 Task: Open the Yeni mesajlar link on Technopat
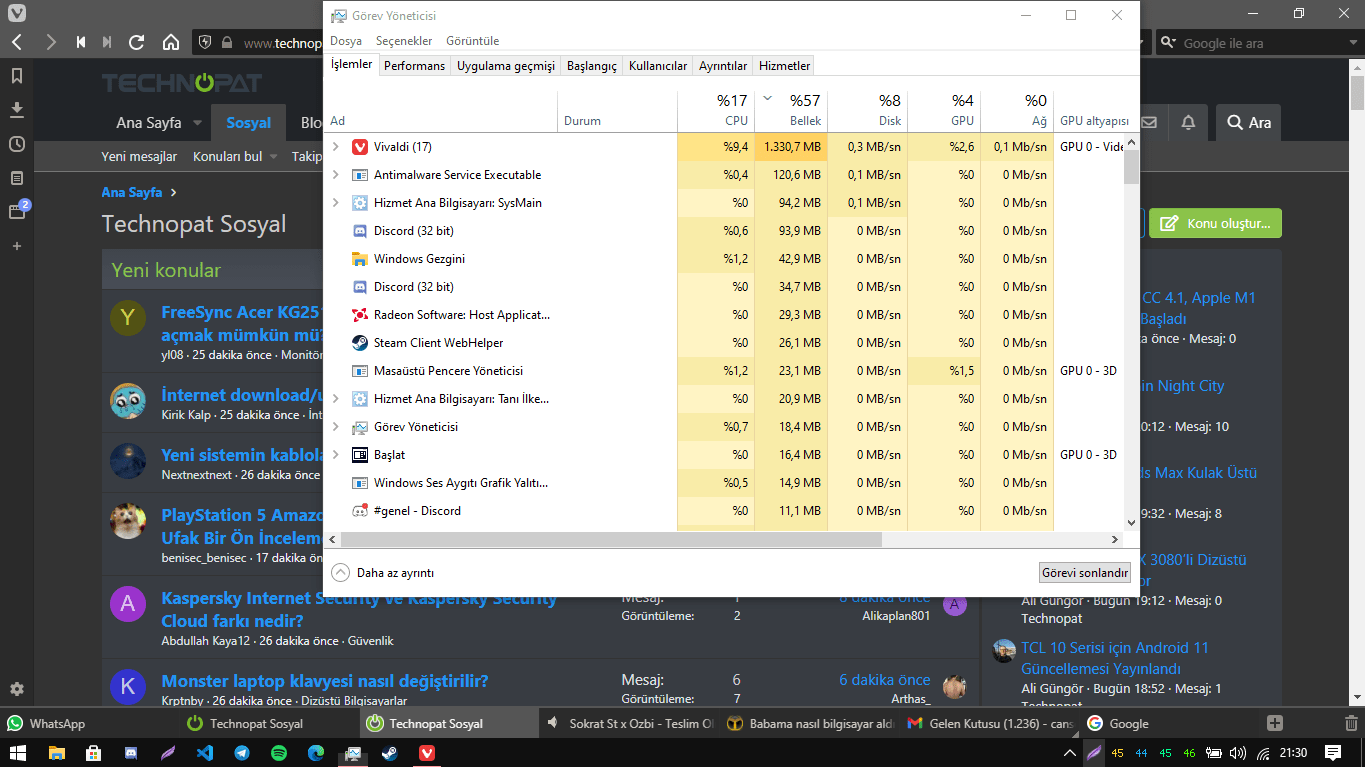139,157
